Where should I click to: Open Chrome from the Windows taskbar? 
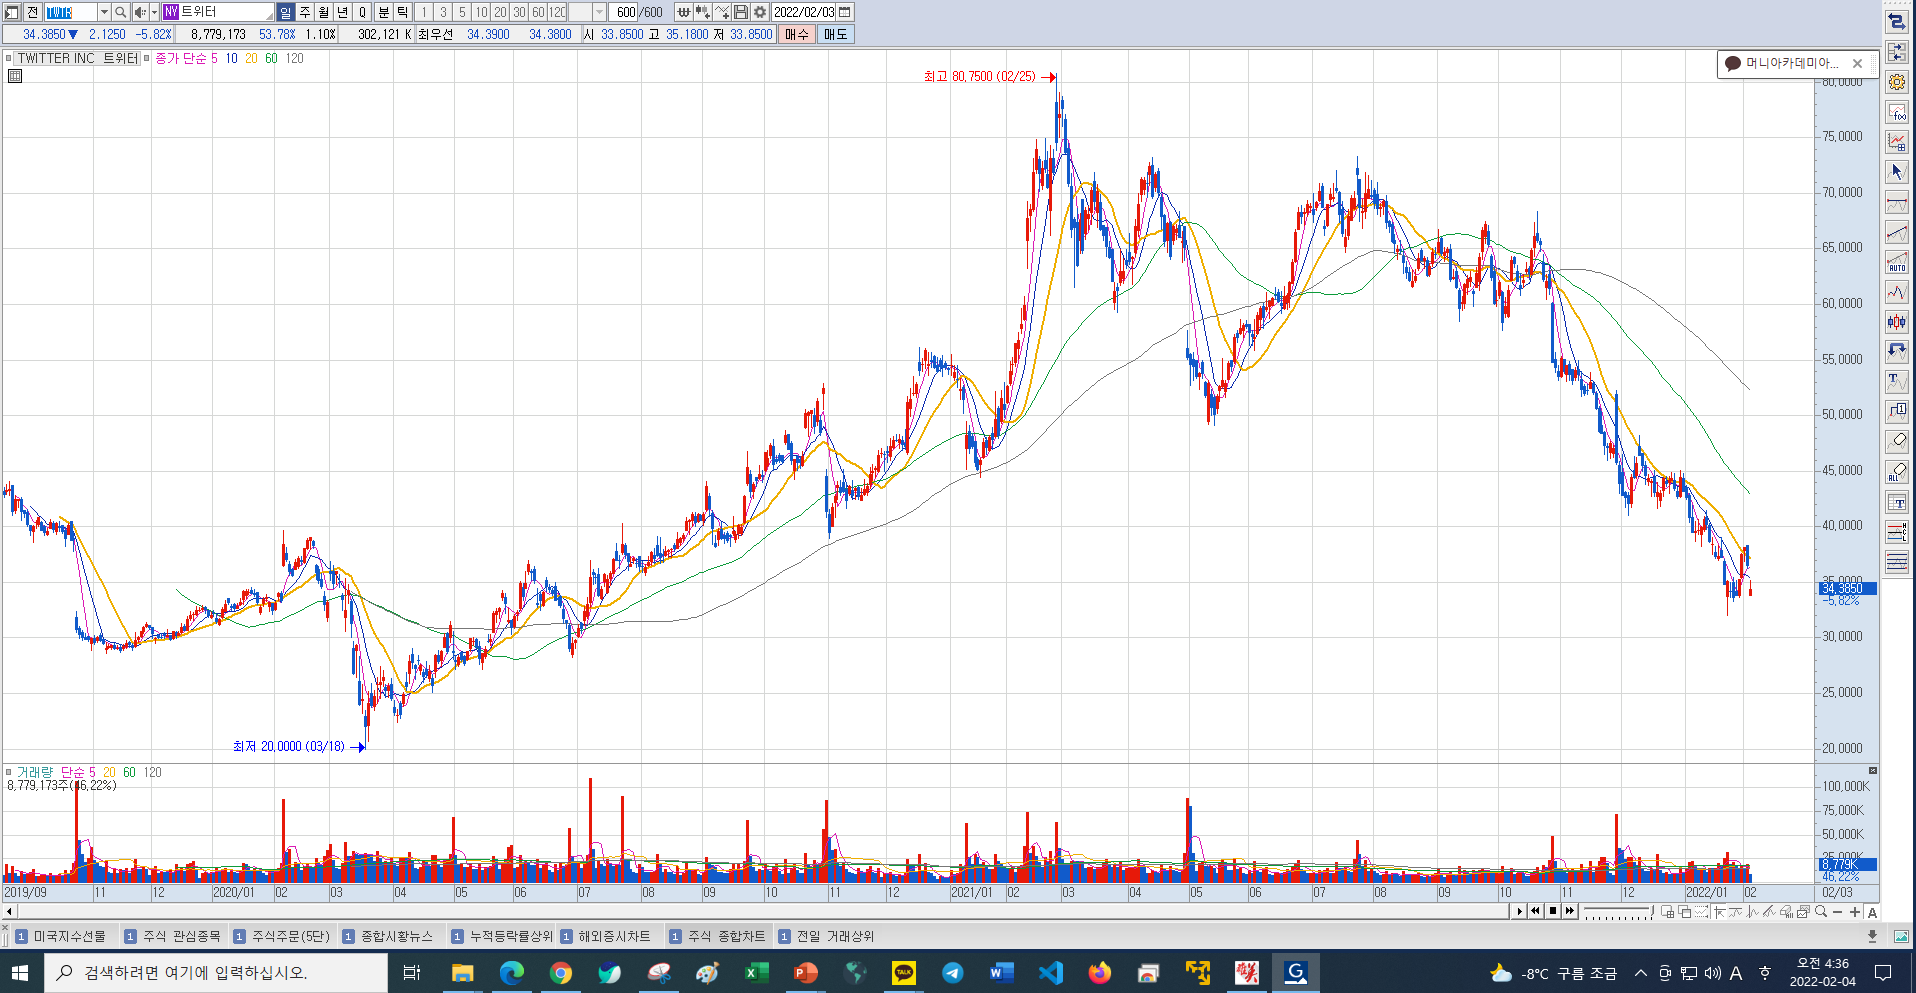pyautogui.click(x=560, y=972)
